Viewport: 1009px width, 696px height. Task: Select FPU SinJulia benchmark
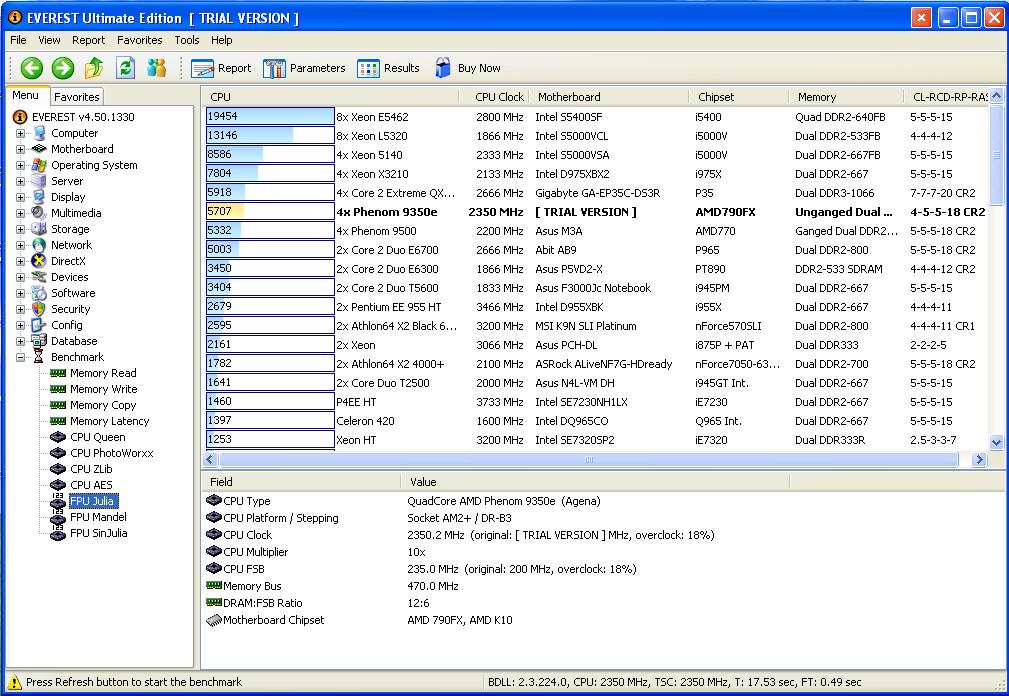coord(98,533)
